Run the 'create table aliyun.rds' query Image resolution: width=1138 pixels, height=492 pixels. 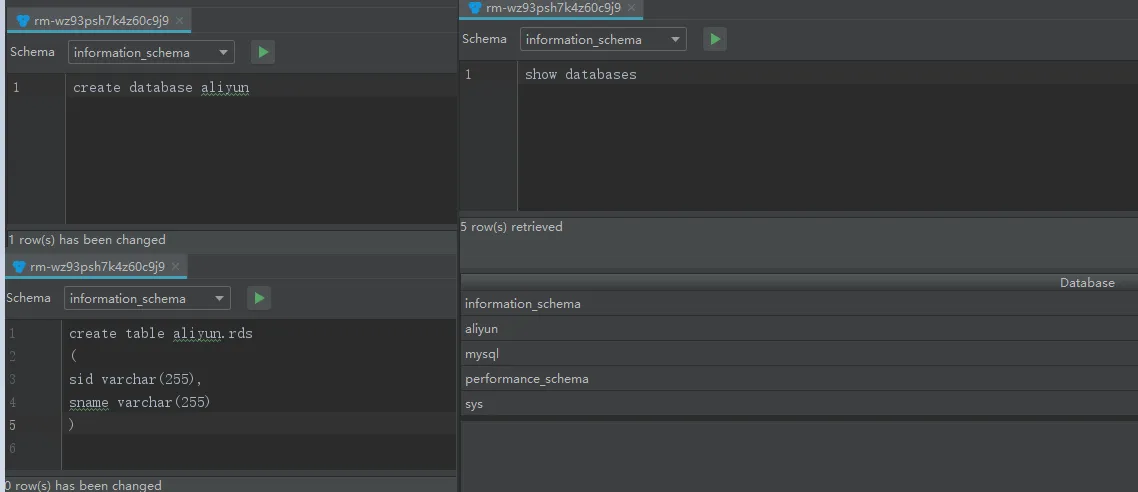[259, 298]
